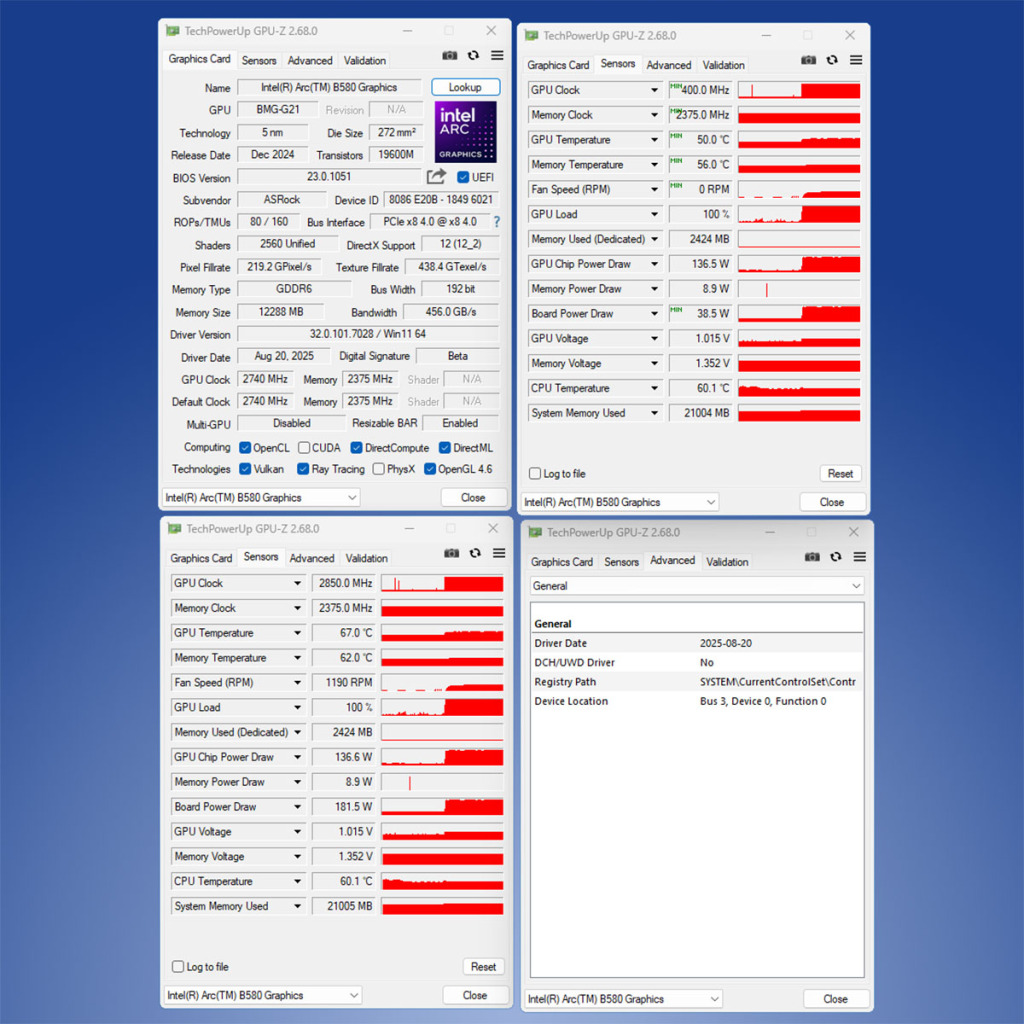Enable Log to file in top-right Sensors window
The width and height of the screenshot is (1024, 1024).
click(535, 473)
